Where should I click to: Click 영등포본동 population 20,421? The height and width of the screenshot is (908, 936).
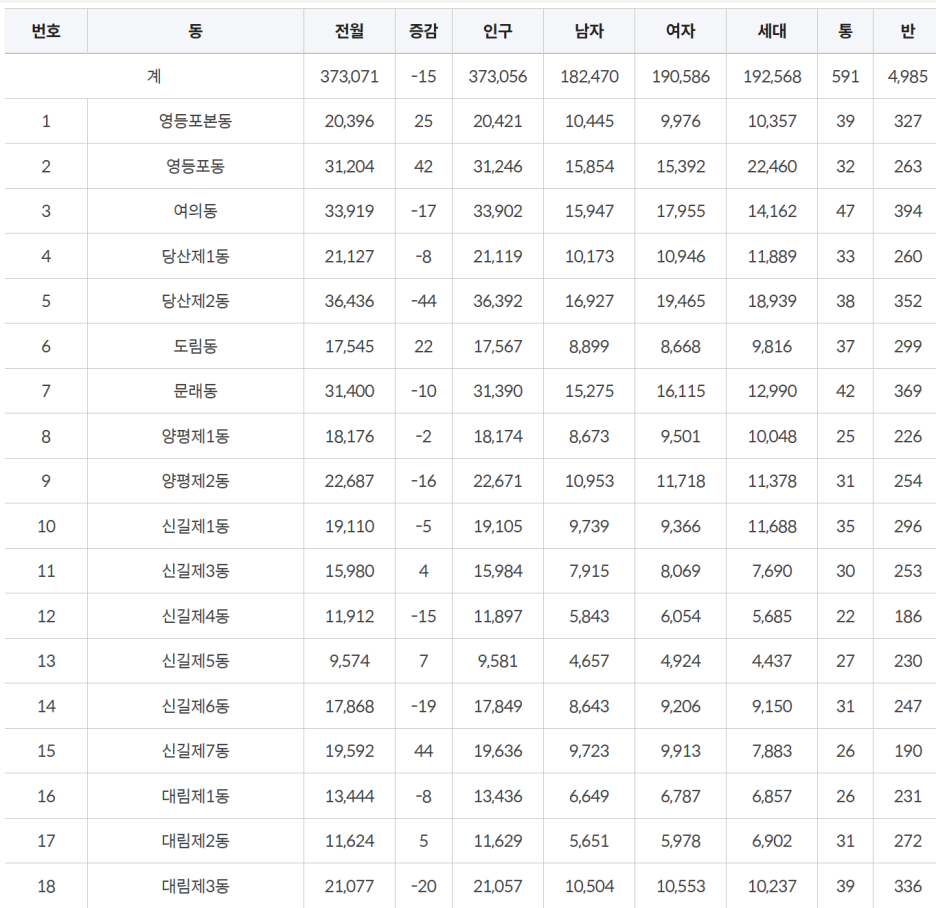click(x=497, y=121)
